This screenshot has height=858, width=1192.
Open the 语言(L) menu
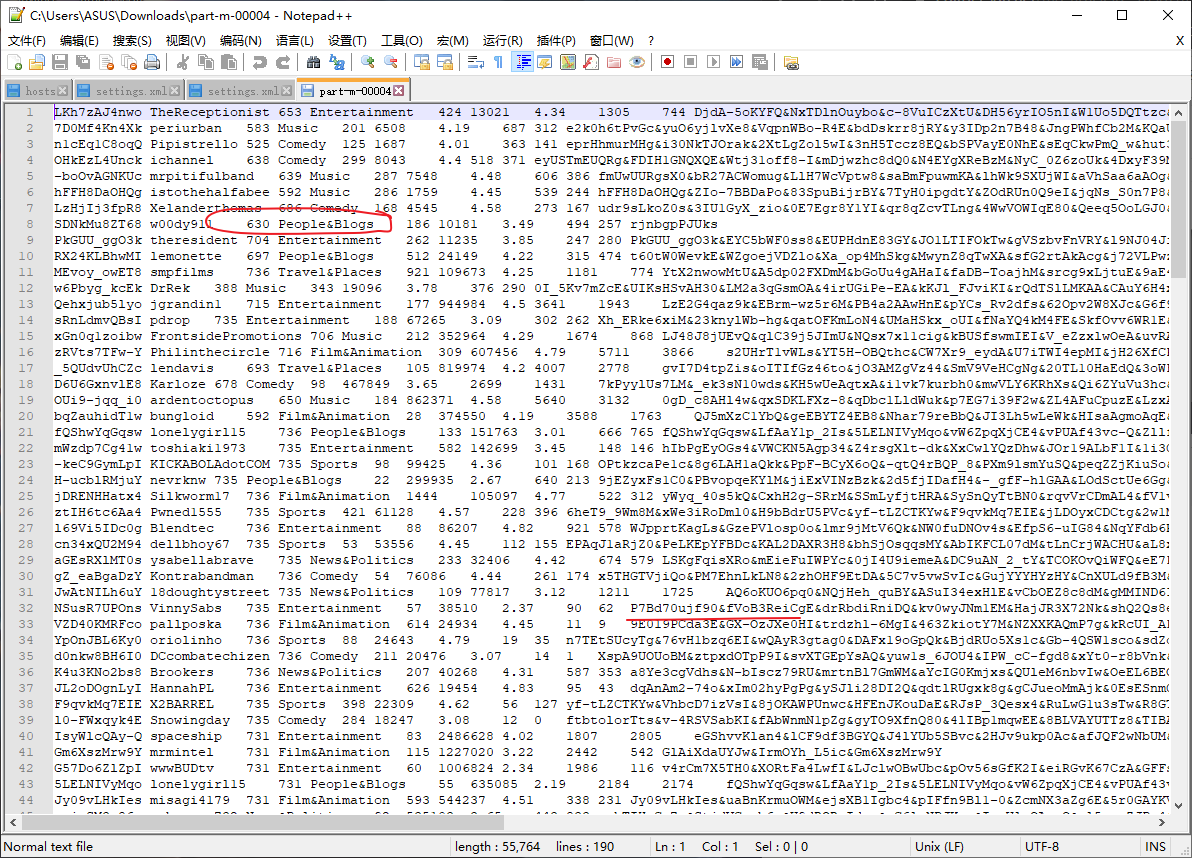[294, 40]
